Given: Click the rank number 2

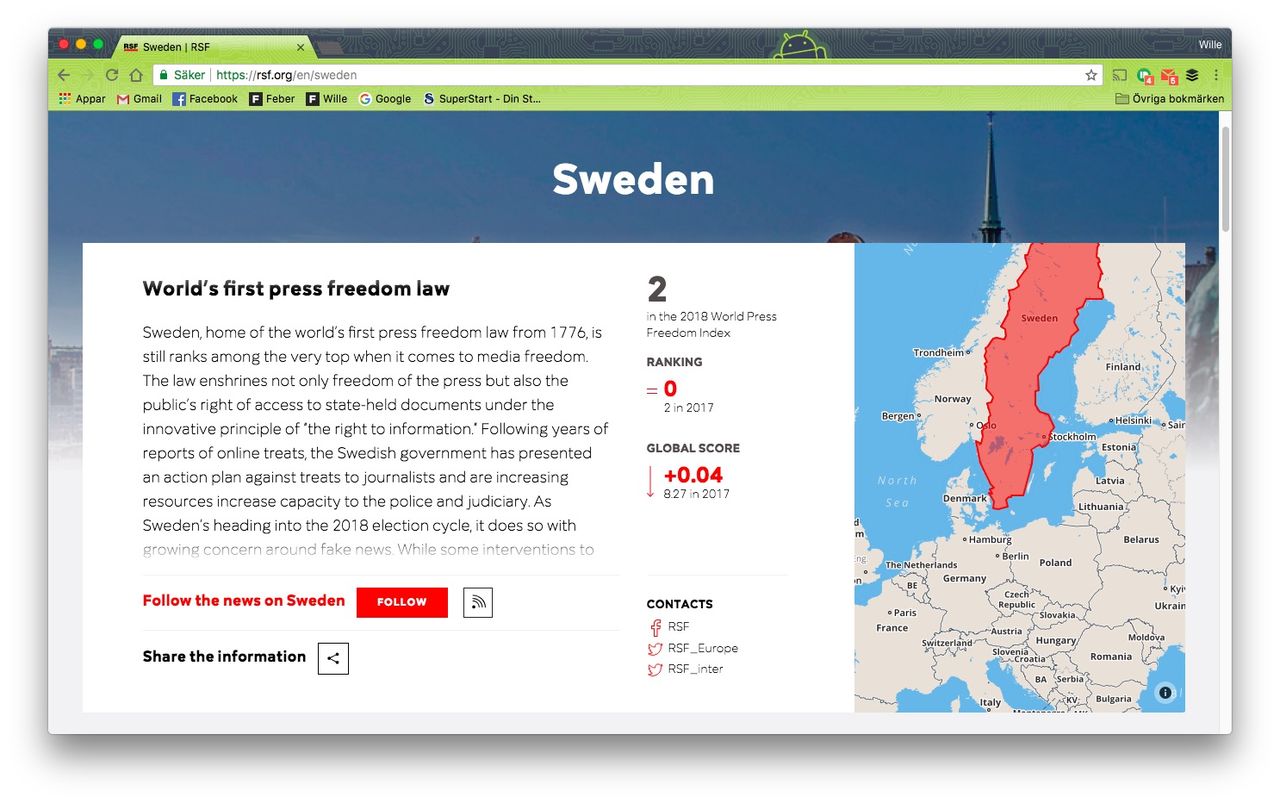Looking at the screenshot, I should (x=657, y=289).
